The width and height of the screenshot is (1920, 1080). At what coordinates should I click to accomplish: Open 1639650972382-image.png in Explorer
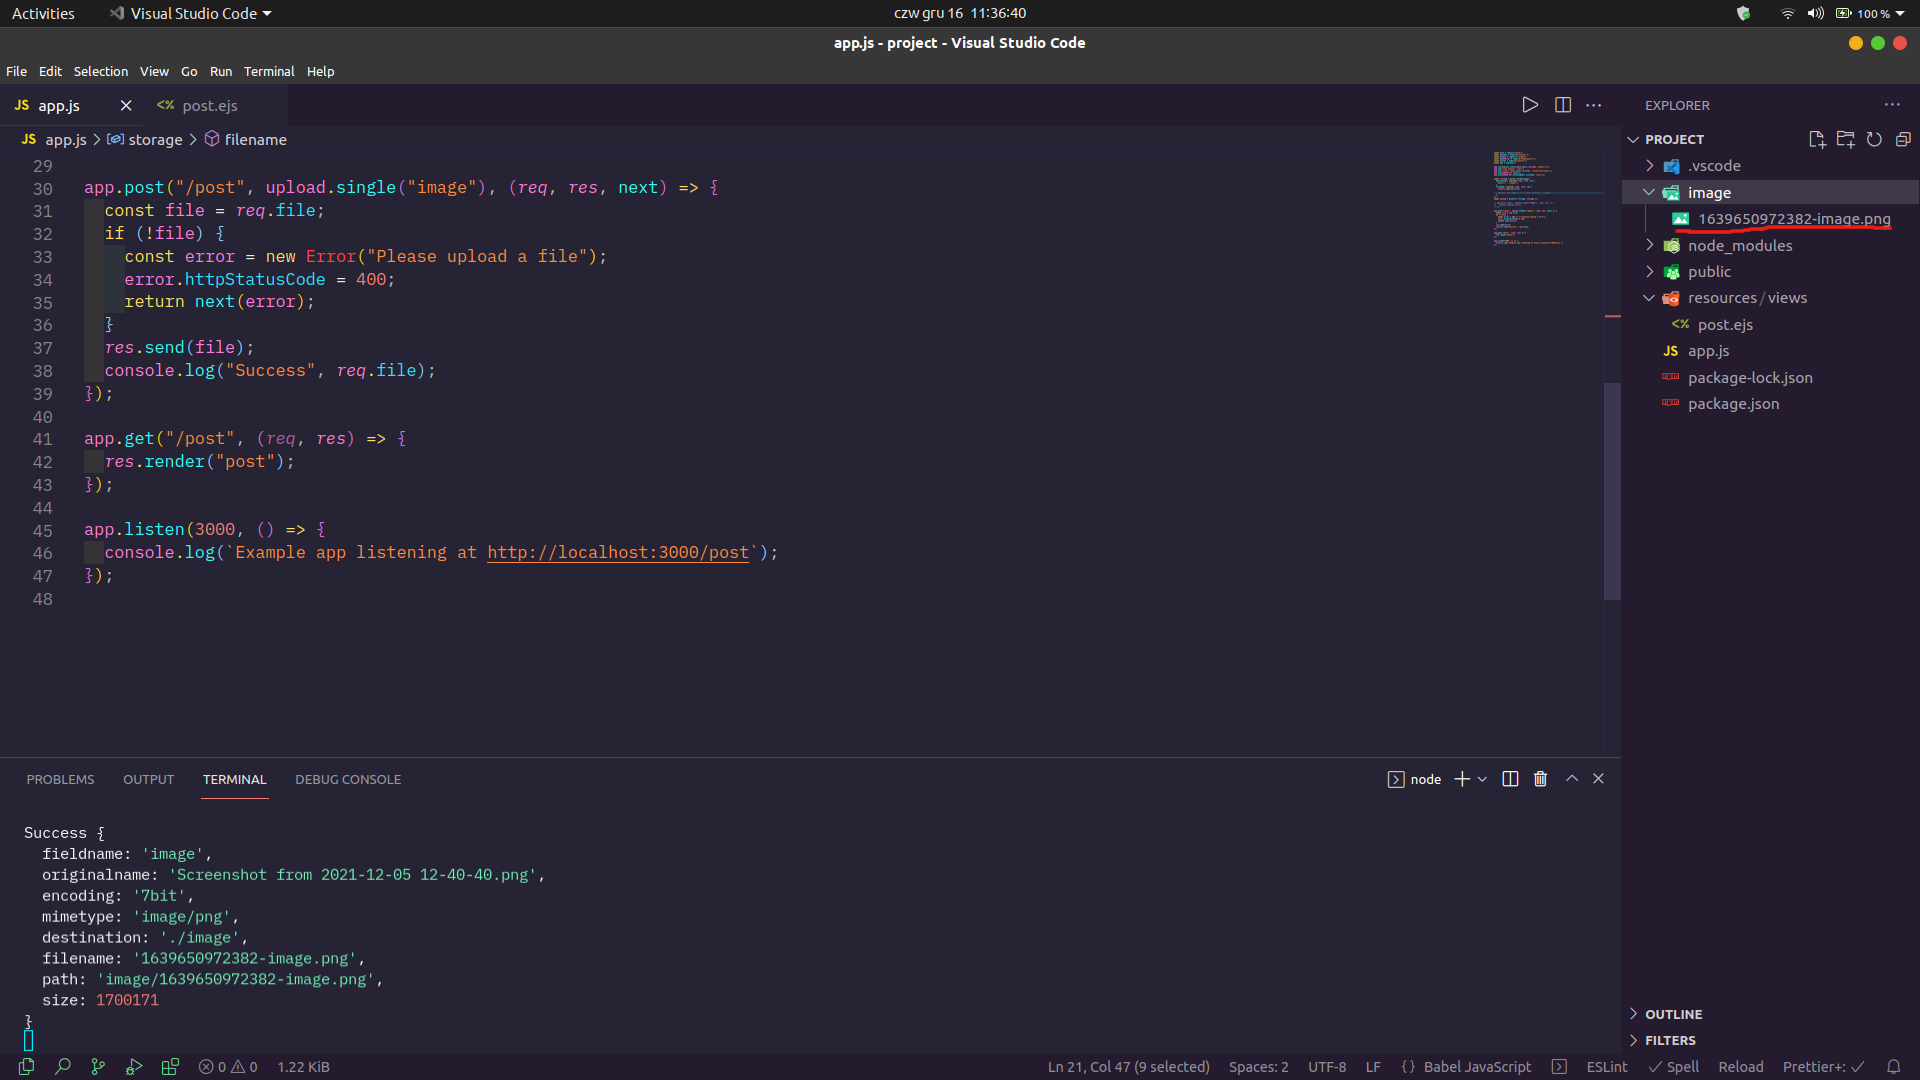click(x=1770, y=219)
